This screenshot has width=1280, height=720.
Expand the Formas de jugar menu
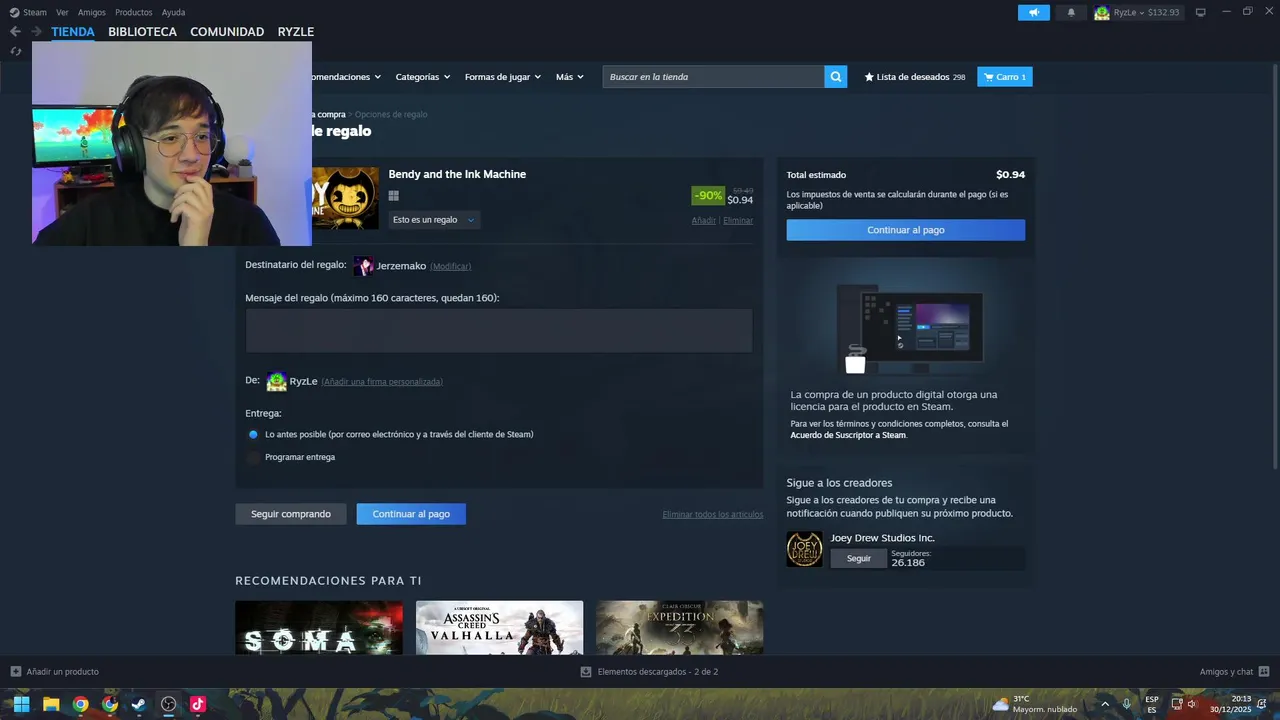click(x=502, y=77)
